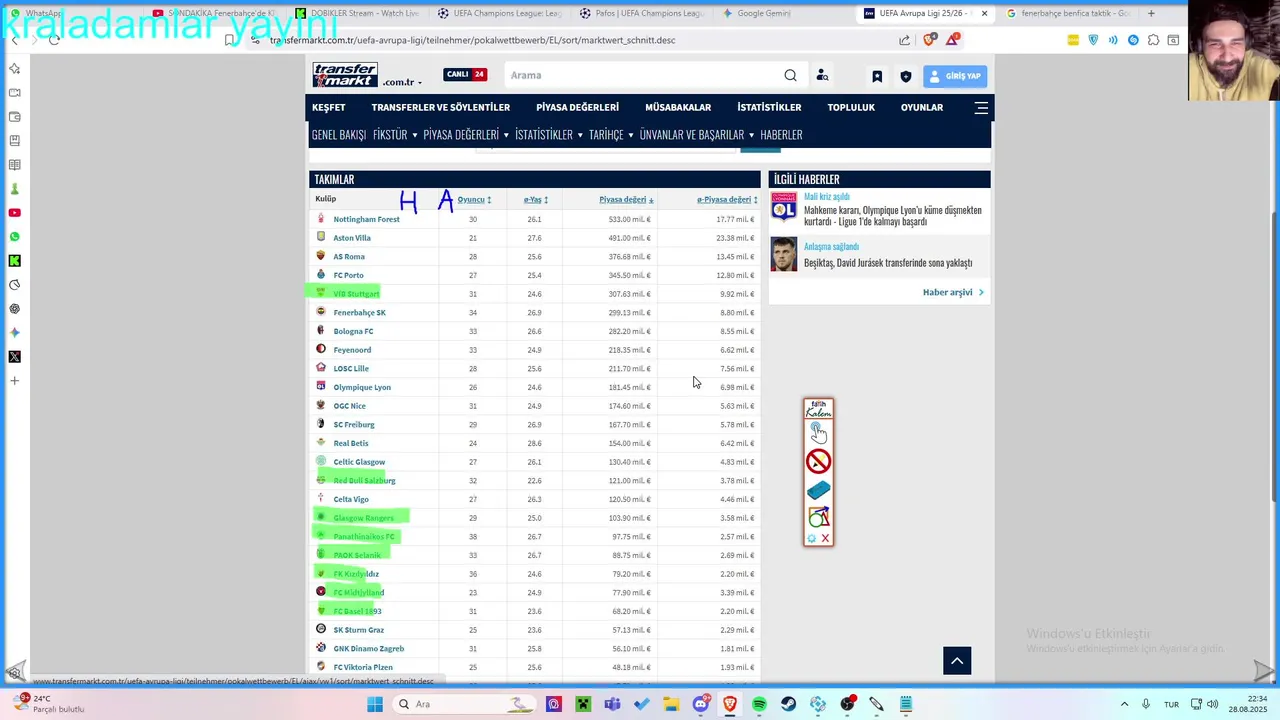Open the Windows Start menu

[375, 704]
